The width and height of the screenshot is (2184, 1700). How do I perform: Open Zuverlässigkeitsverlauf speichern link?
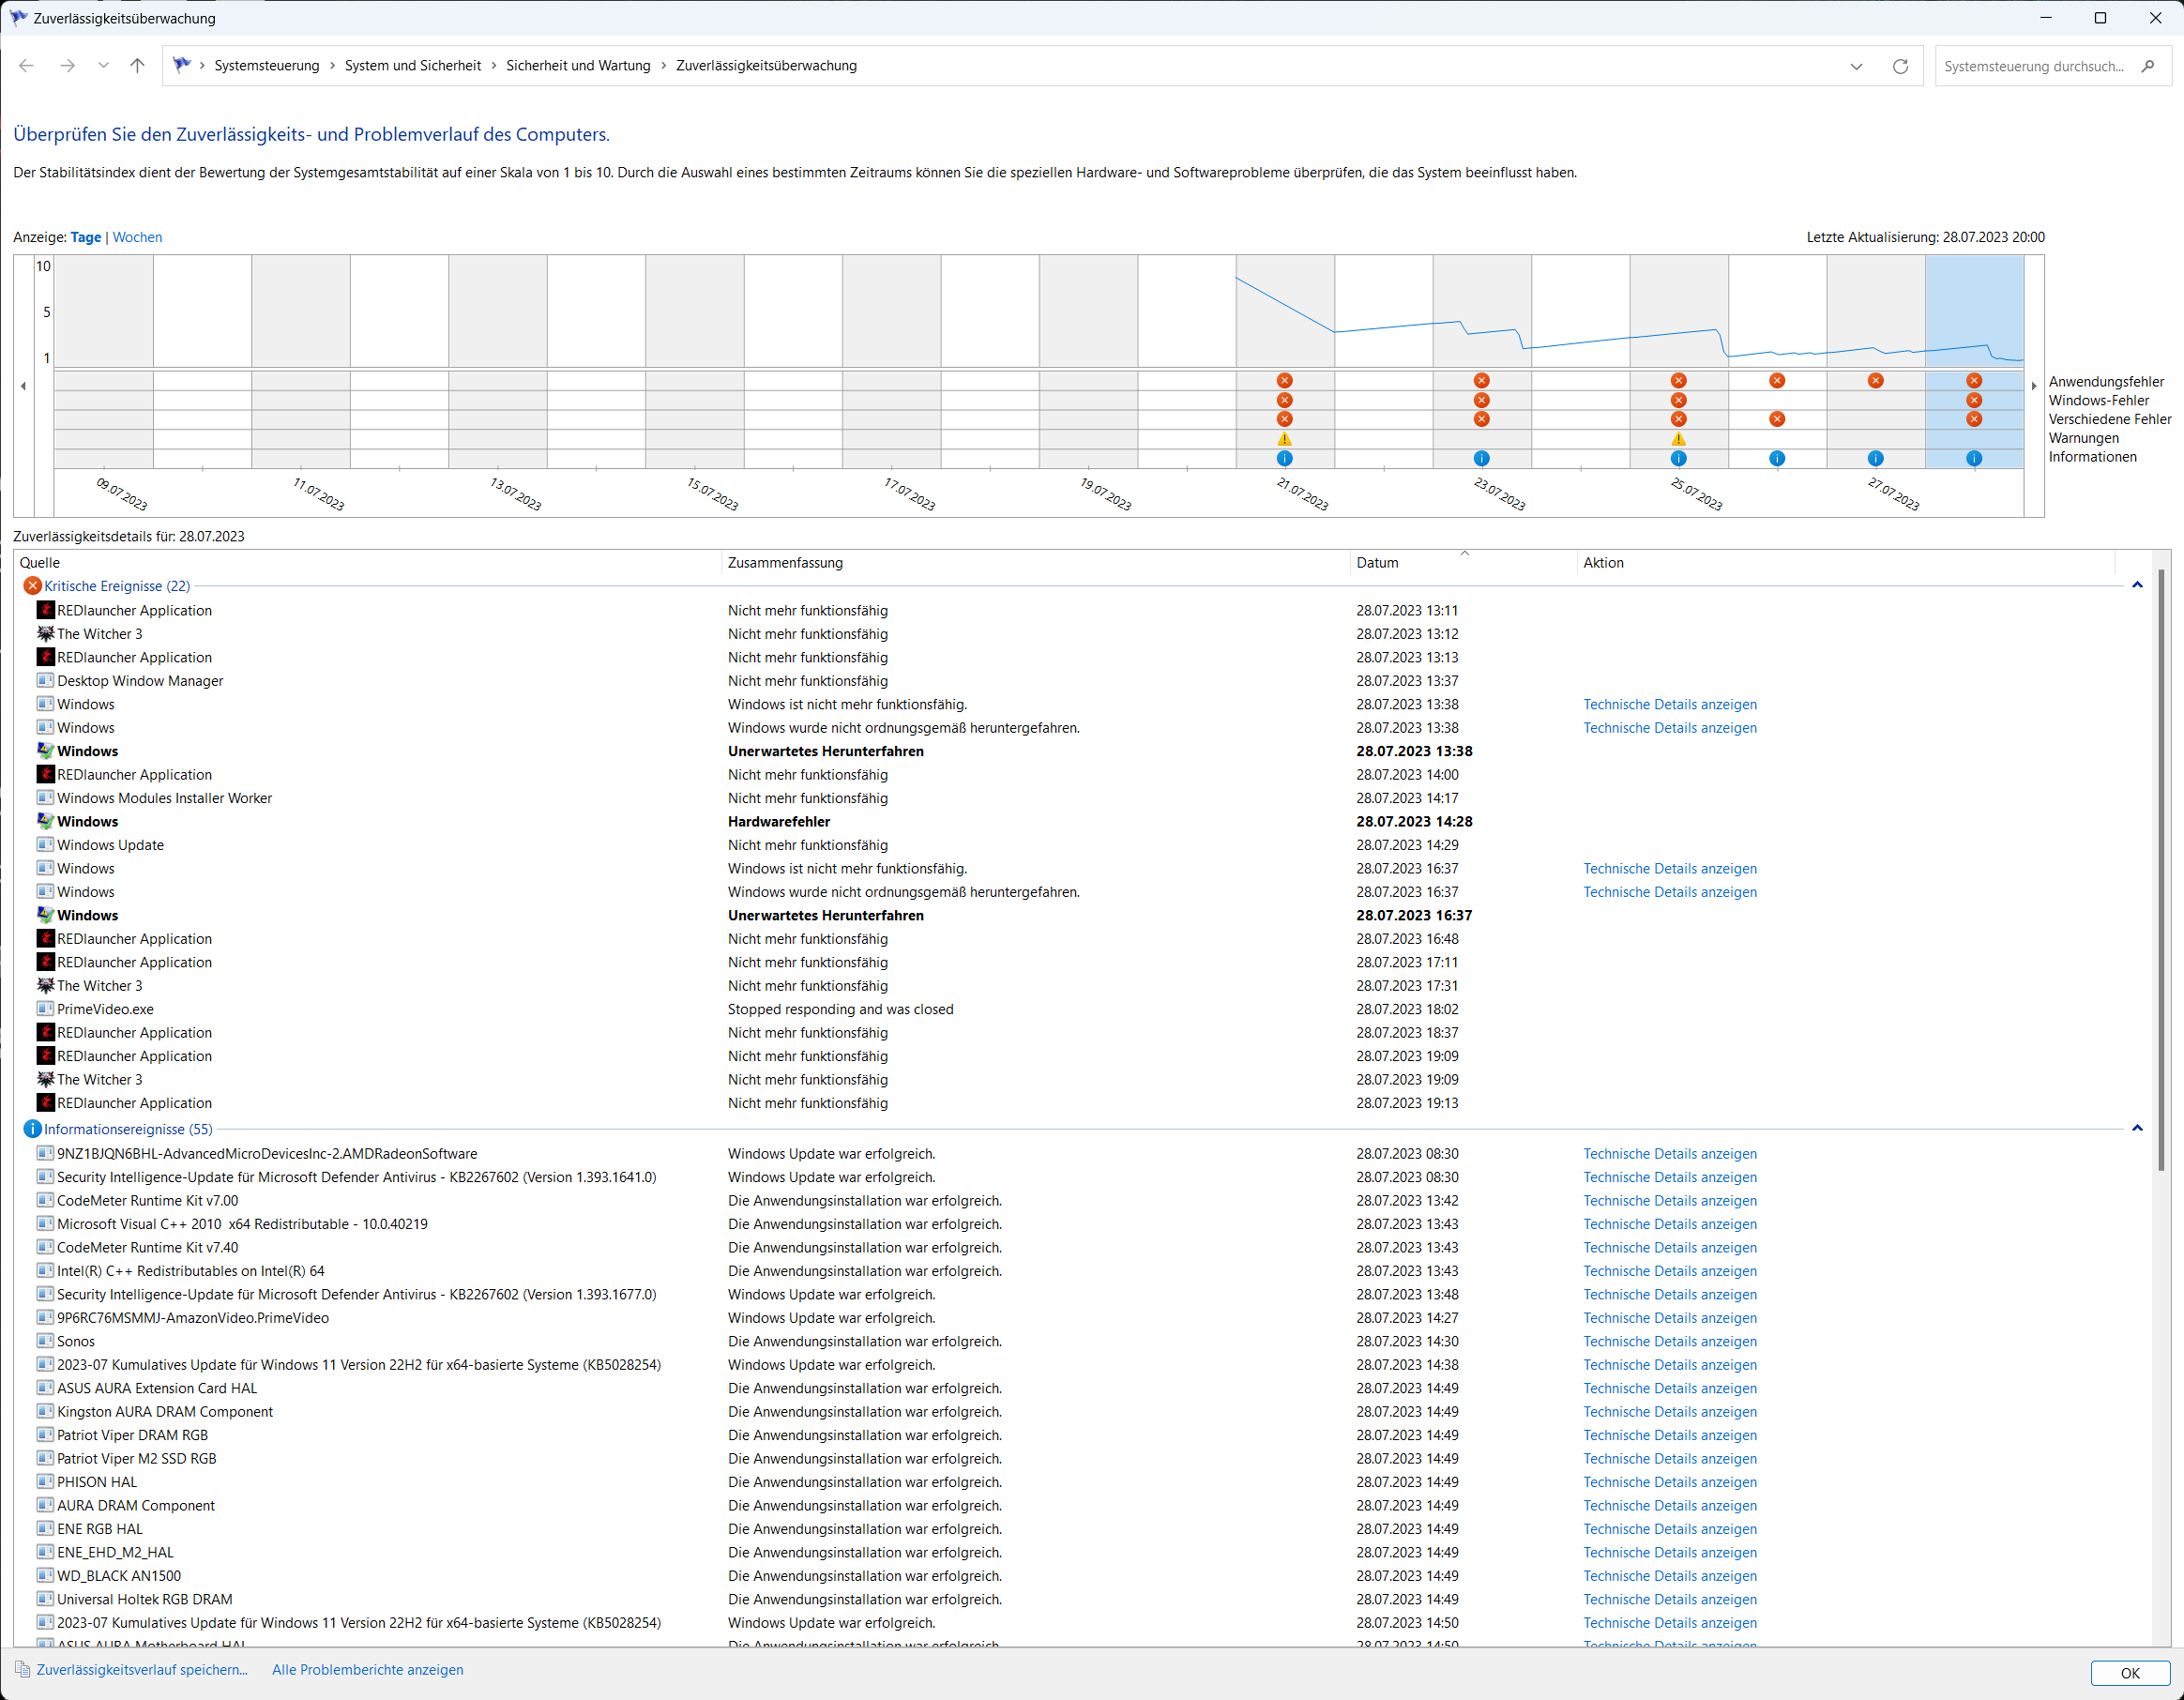[141, 1669]
